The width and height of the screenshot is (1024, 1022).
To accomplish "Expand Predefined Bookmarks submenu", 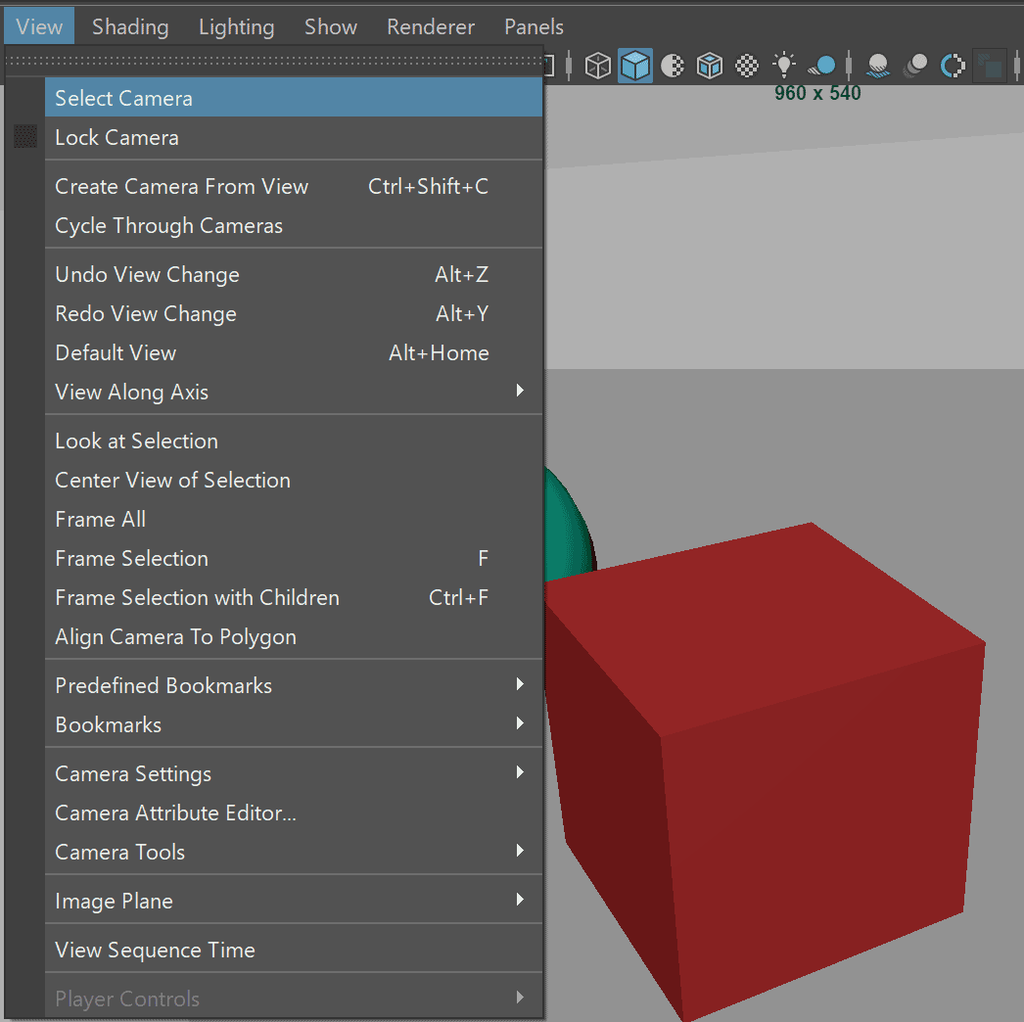I will [294, 686].
